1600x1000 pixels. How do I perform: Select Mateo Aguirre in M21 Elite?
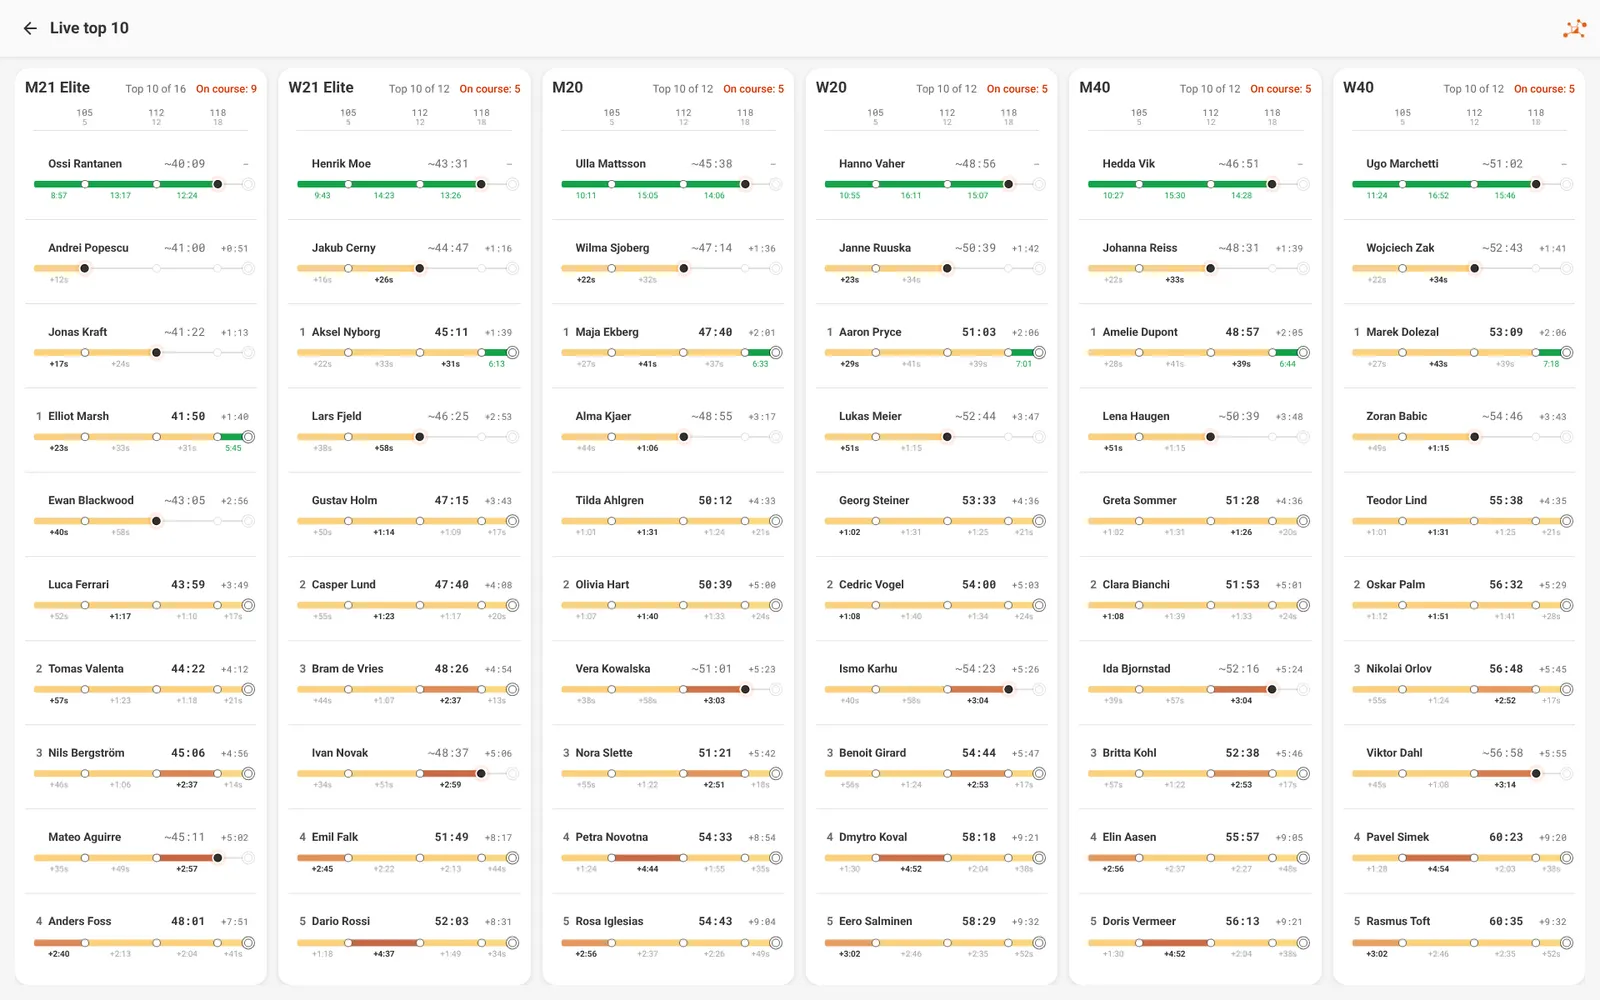84,837
